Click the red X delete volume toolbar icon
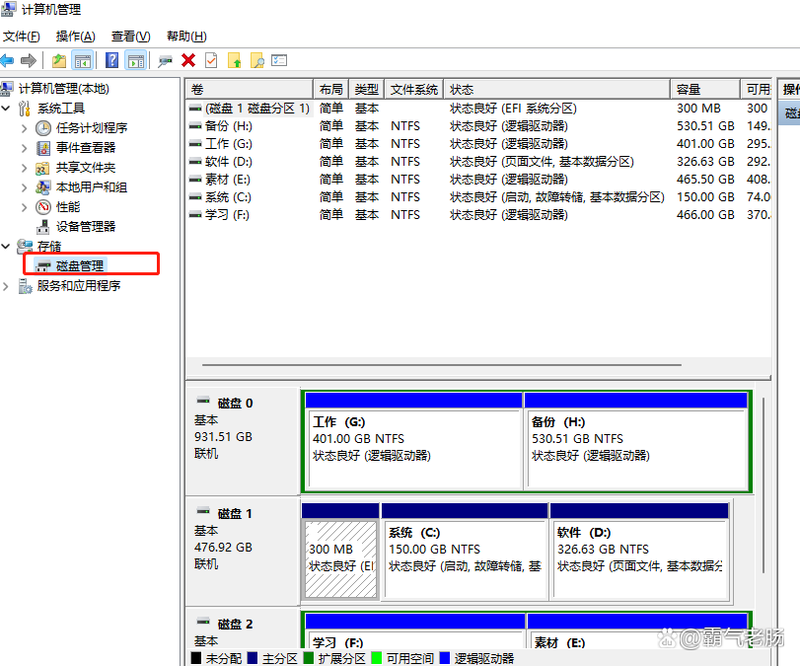800x666 pixels. [x=189, y=60]
